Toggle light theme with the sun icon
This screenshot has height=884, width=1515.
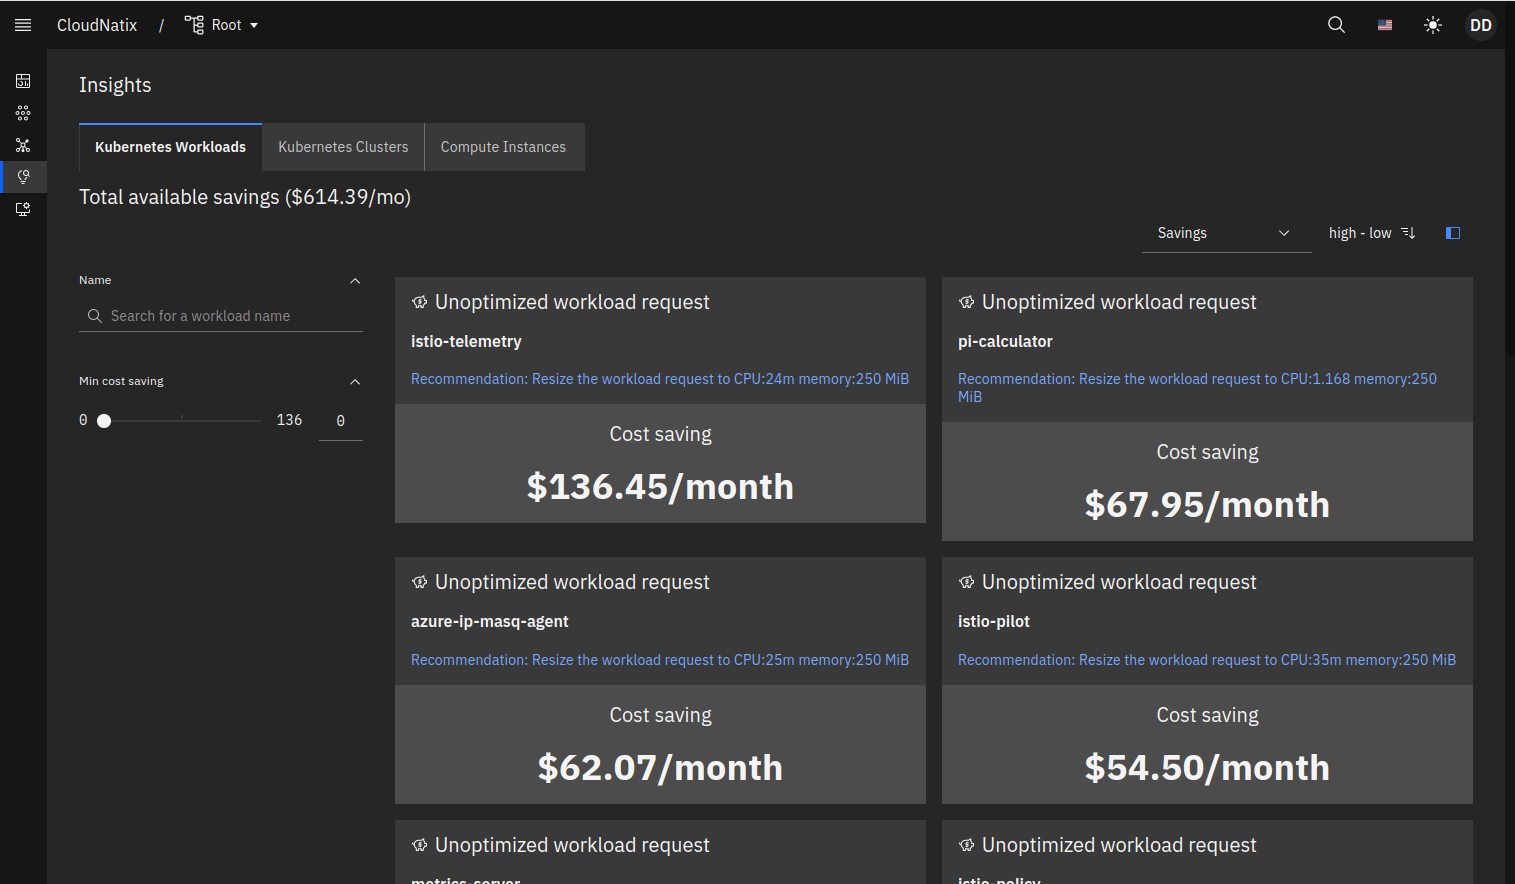[1433, 25]
